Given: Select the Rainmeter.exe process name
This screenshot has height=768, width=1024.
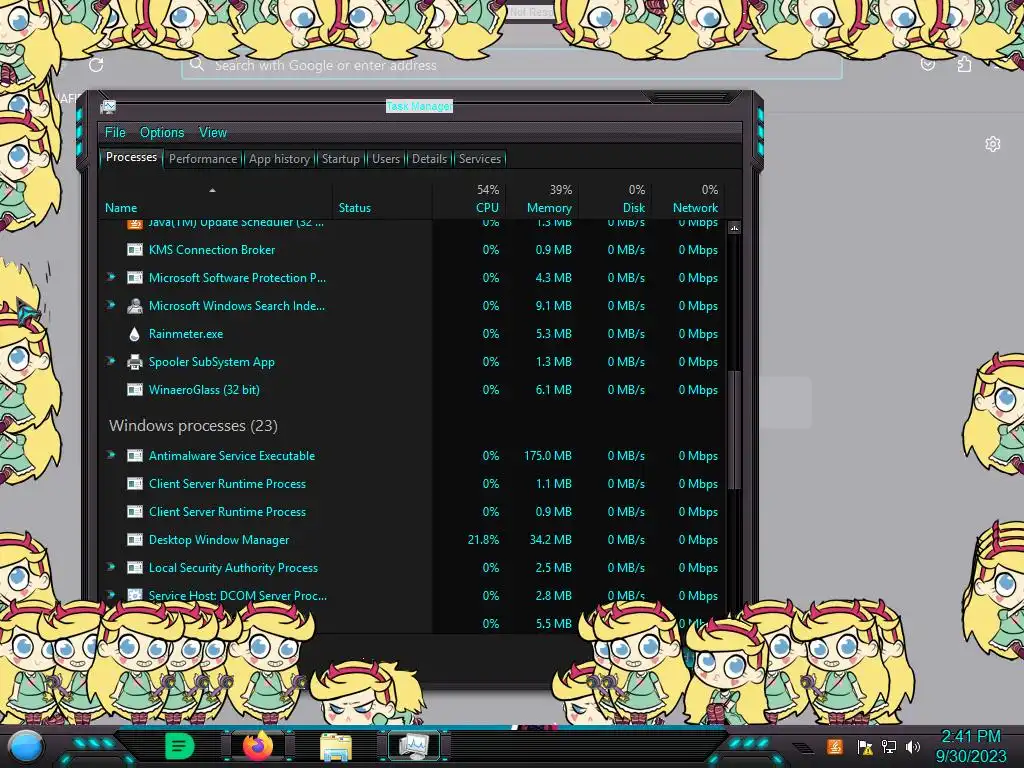Looking at the screenshot, I should [185, 334].
